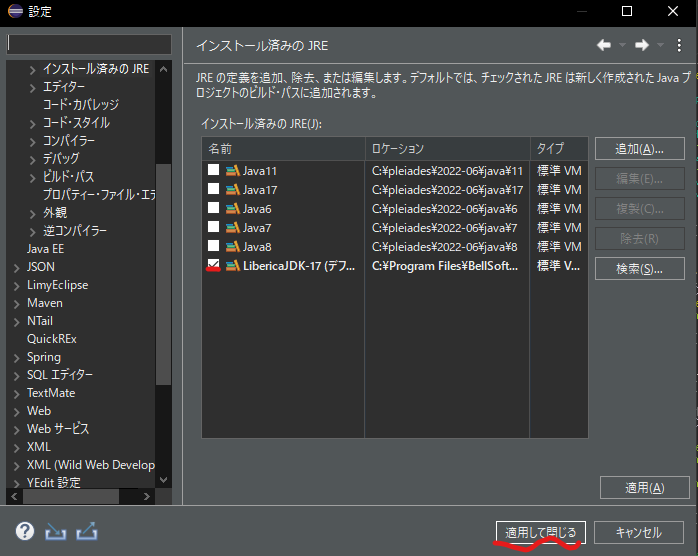Select QuickREx in the tree
This screenshot has height=556, width=698.
coord(52,339)
